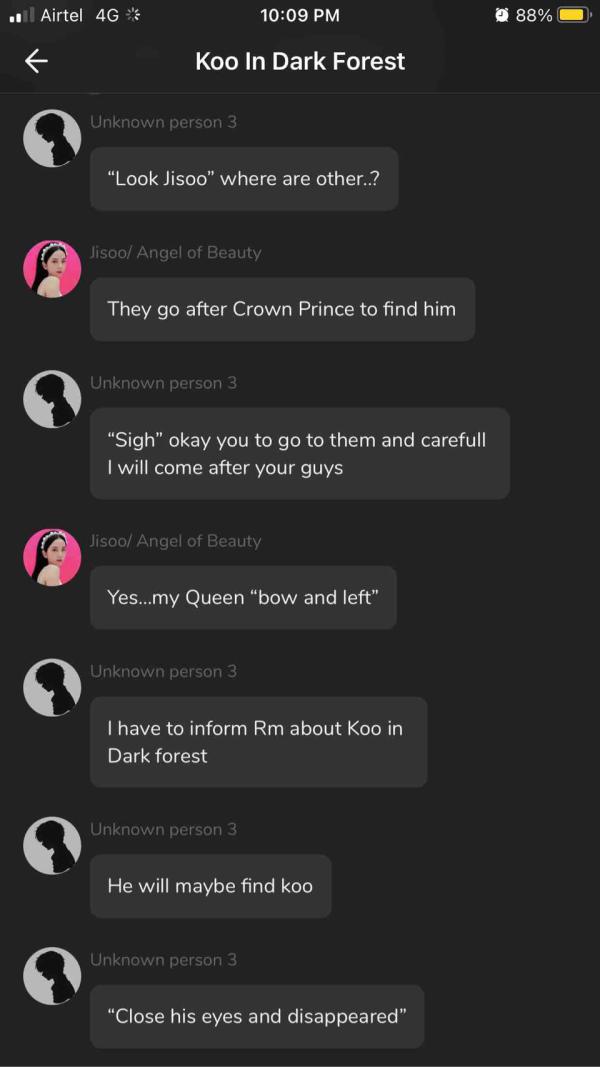Image resolution: width=600 pixels, height=1067 pixels.
Task: Tap silhouette avatar beside 'inform Rm' message
Action: (52, 687)
